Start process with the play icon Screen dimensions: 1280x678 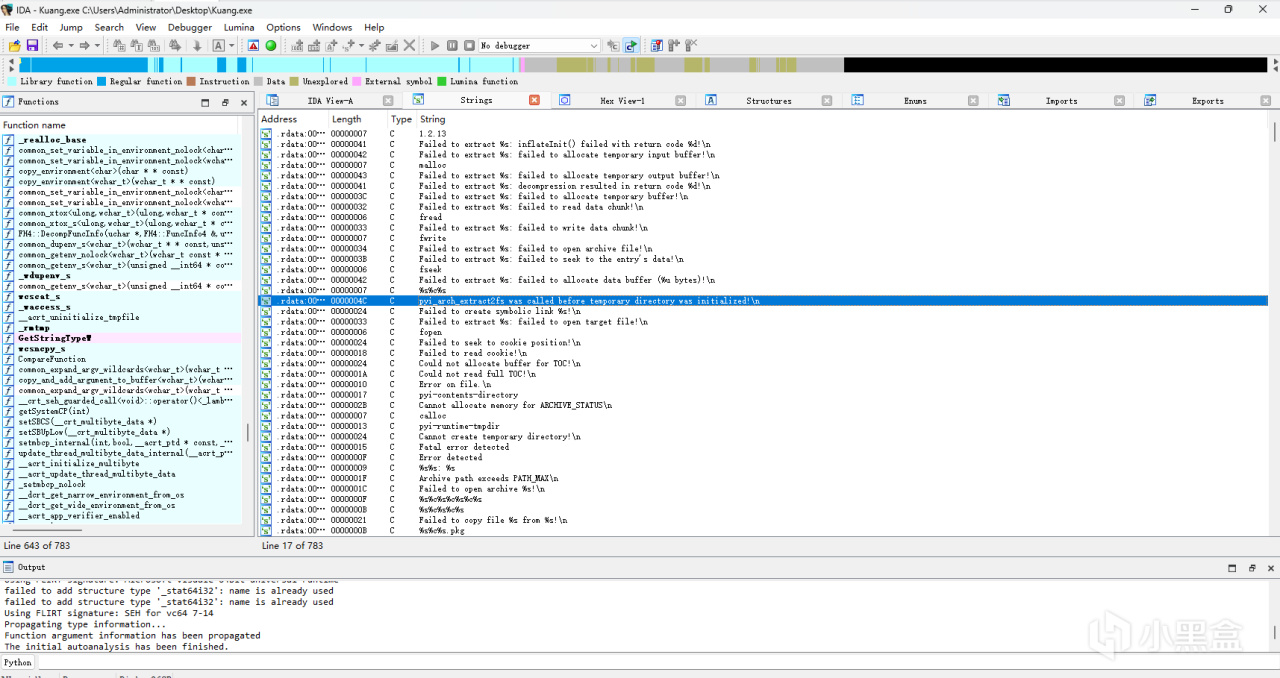(435, 46)
